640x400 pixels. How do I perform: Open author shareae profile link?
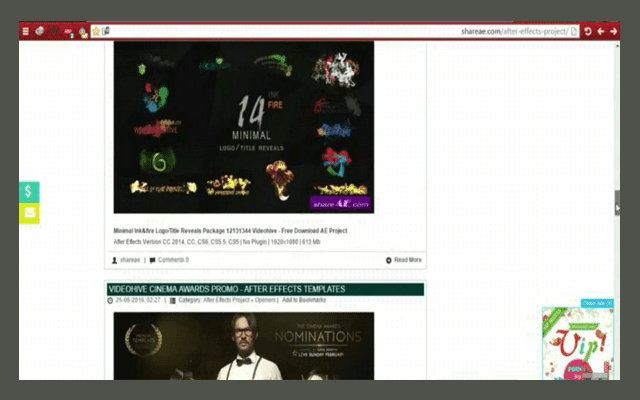click(x=130, y=260)
